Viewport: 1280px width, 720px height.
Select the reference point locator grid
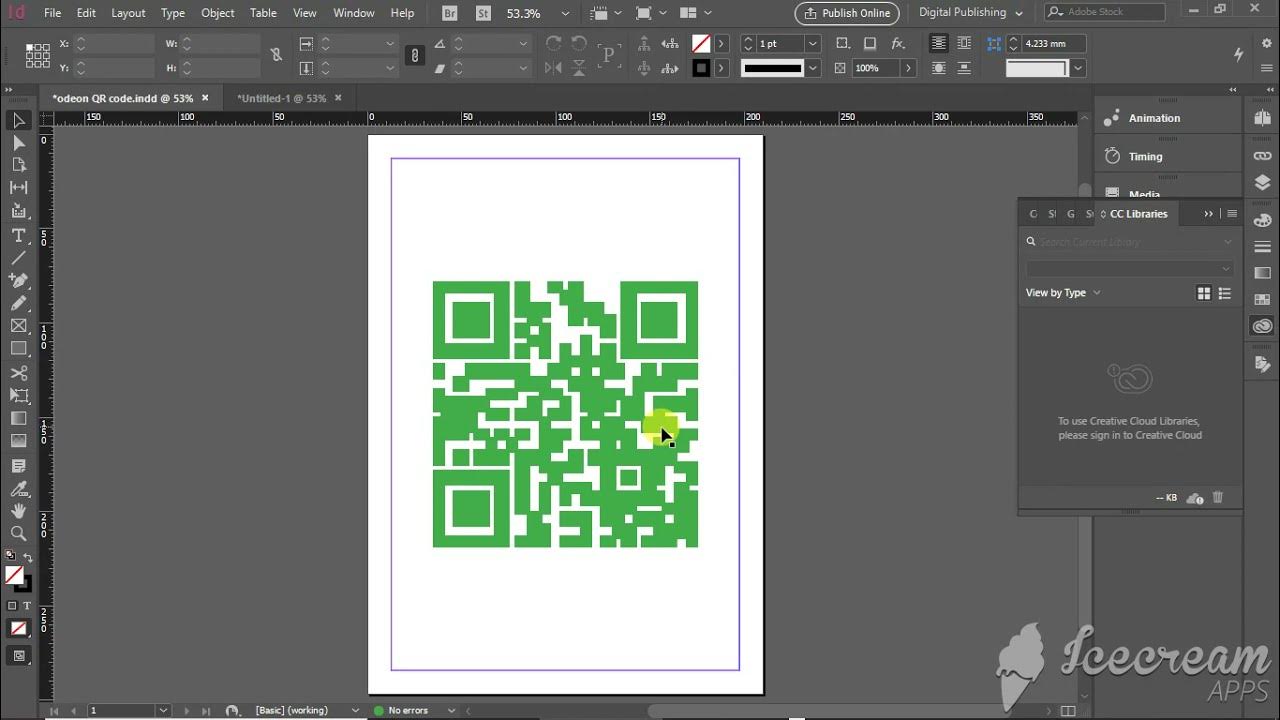coord(37,56)
